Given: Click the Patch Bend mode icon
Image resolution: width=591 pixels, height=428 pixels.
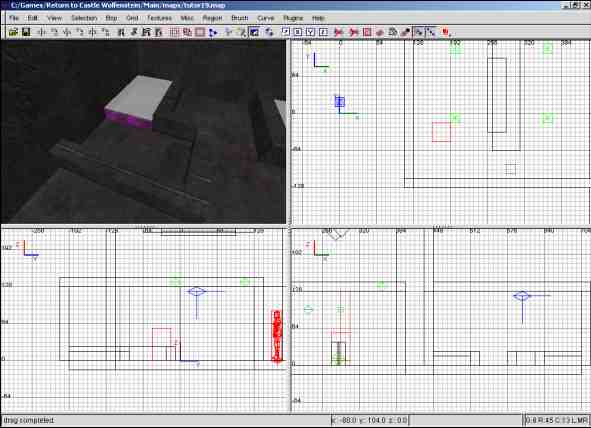Looking at the screenshot, I should coord(380,32).
